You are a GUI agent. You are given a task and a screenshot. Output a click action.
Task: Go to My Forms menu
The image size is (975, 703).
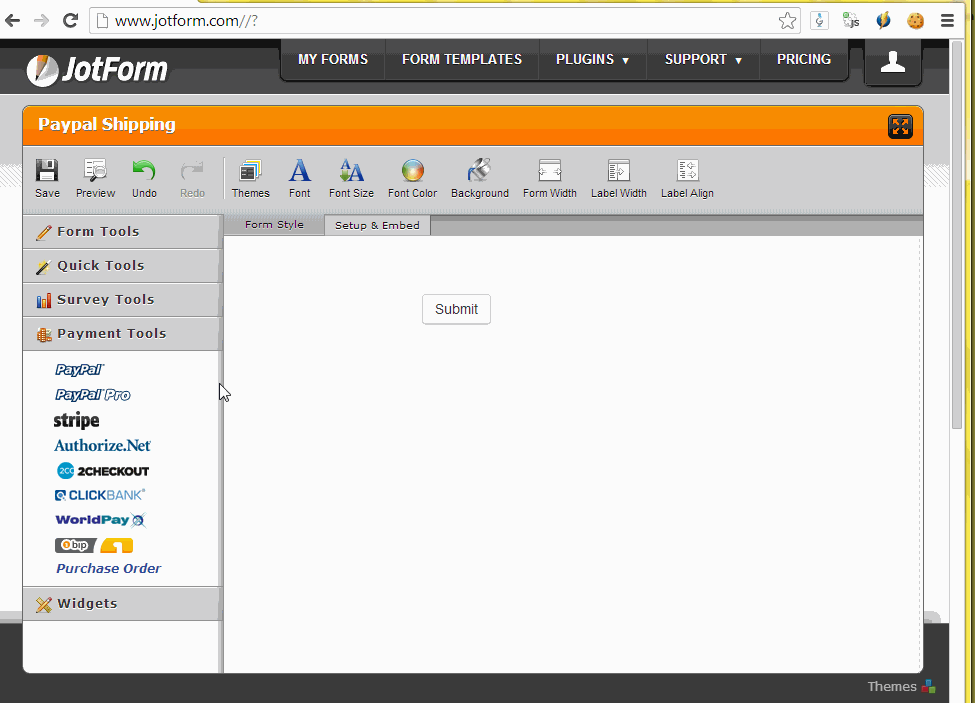[333, 60]
